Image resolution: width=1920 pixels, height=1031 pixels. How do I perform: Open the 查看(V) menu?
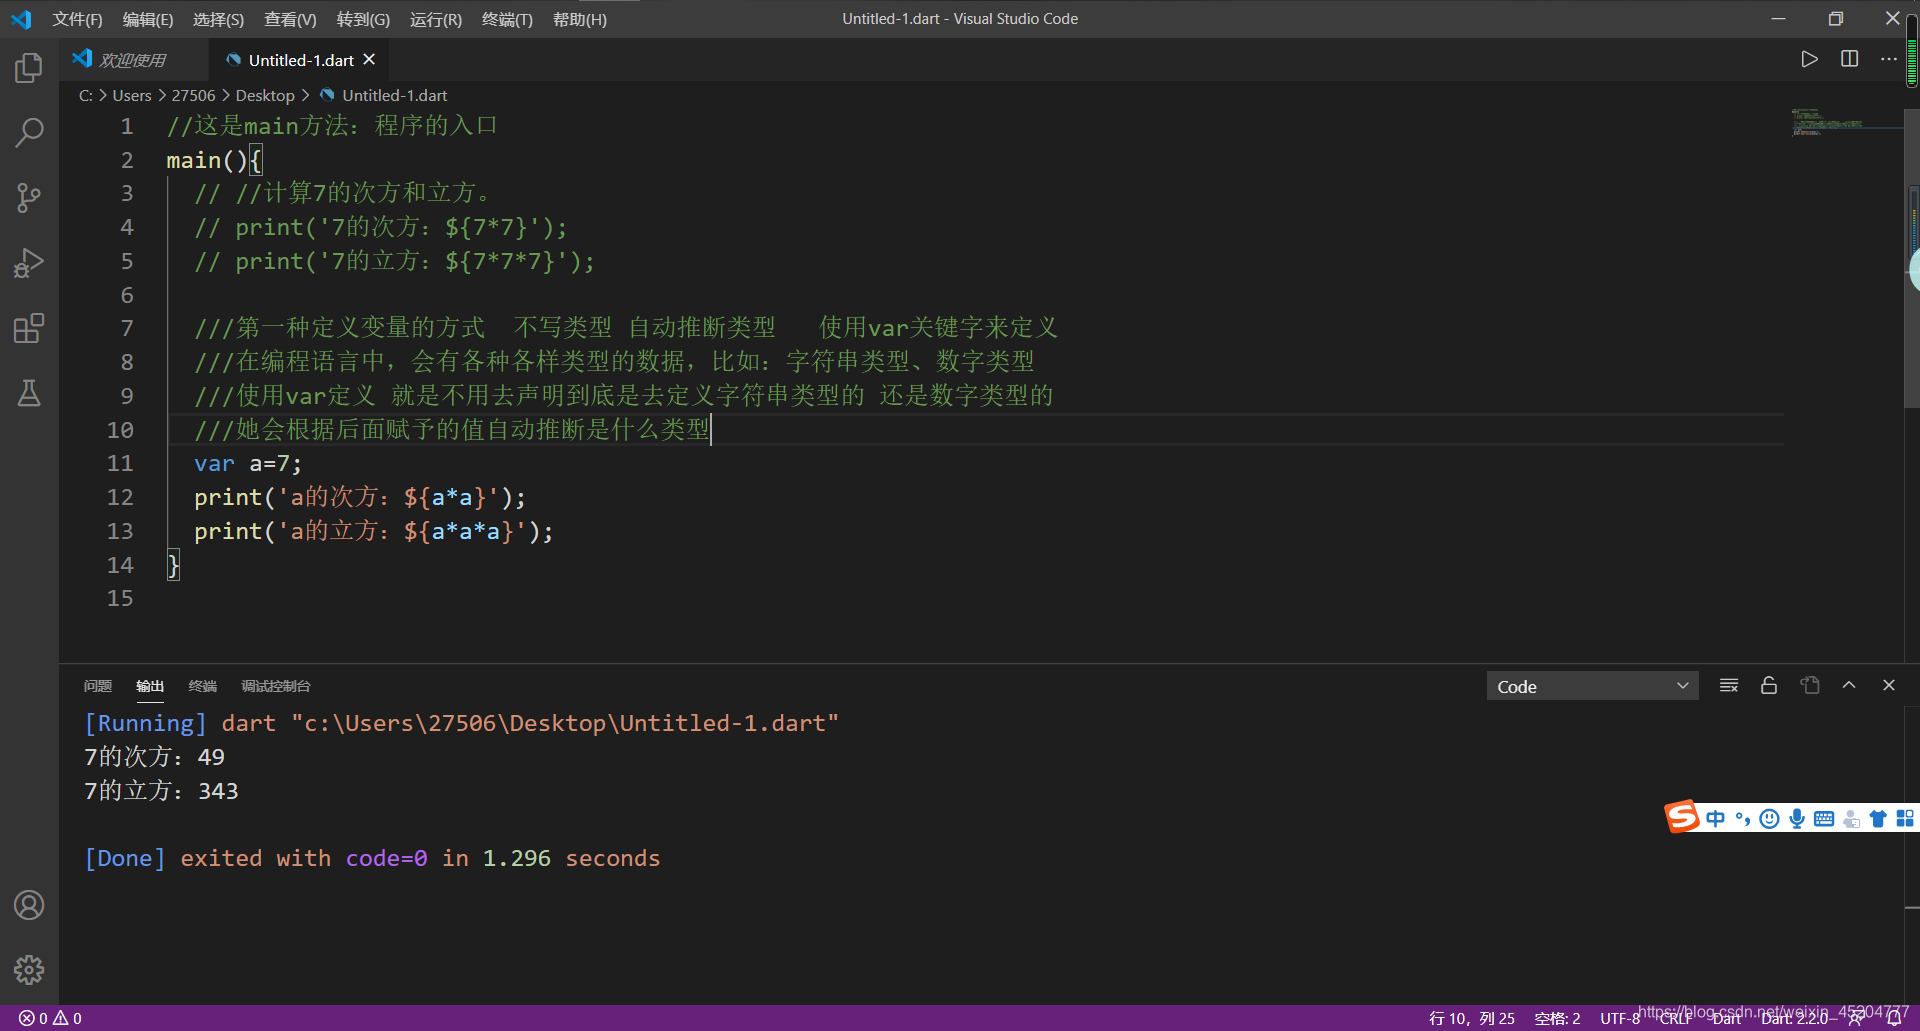click(290, 19)
